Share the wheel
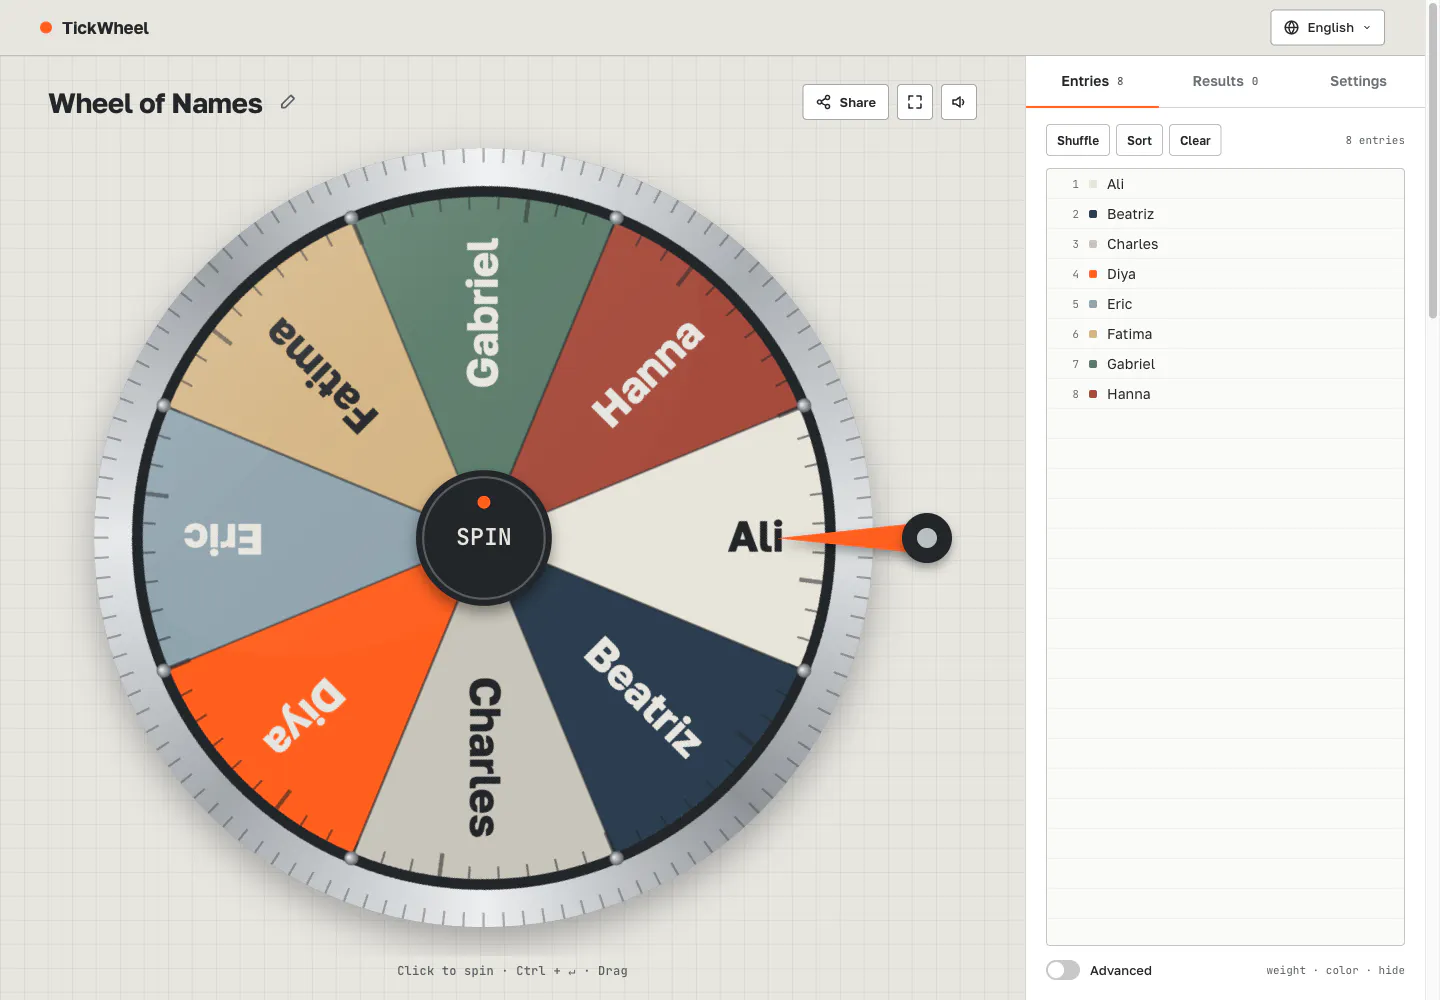 pyautogui.click(x=846, y=102)
